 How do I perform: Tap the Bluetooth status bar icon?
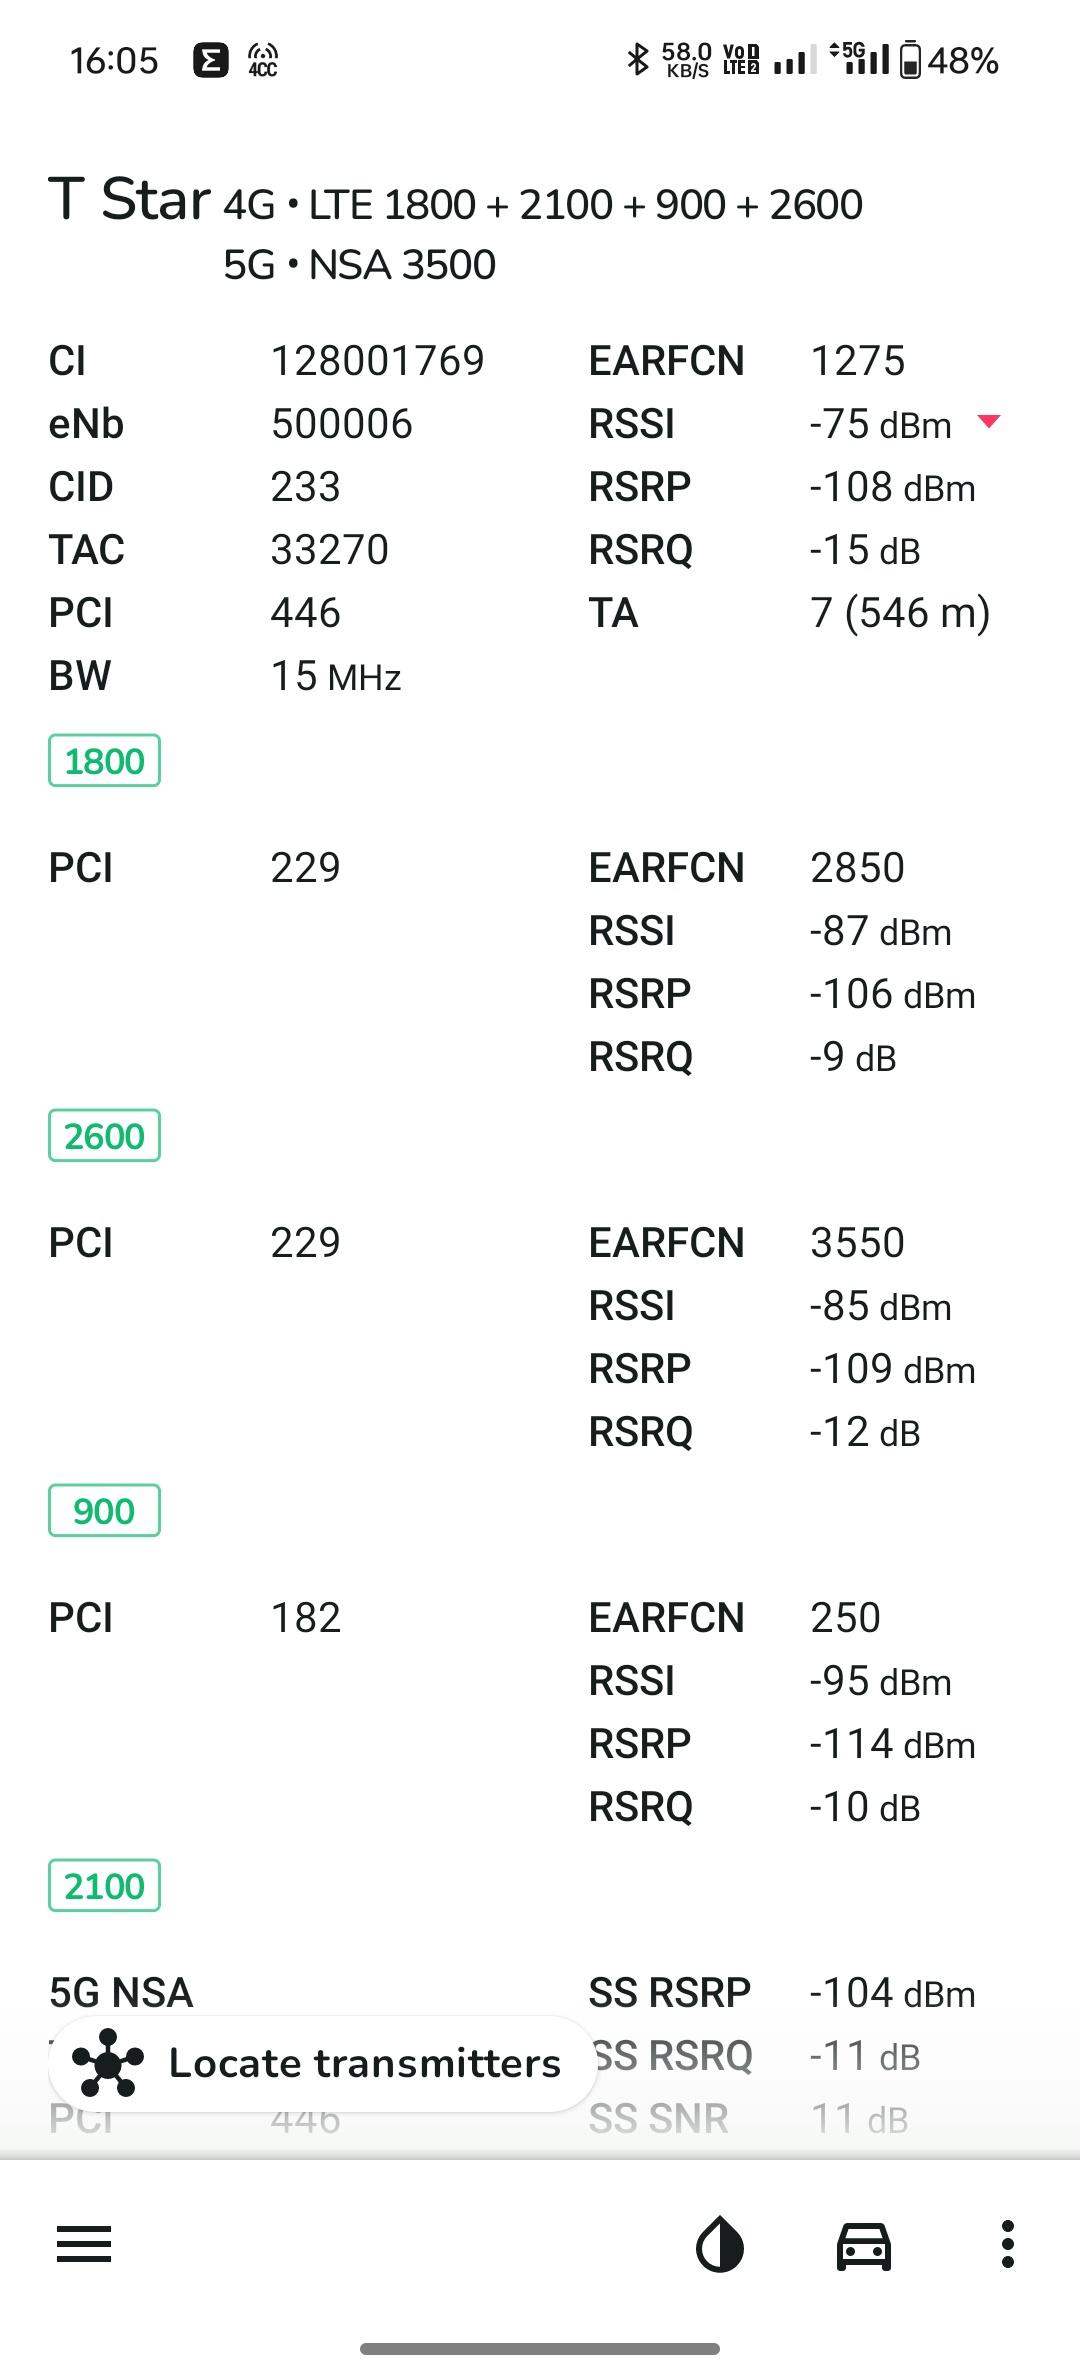pos(637,60)
